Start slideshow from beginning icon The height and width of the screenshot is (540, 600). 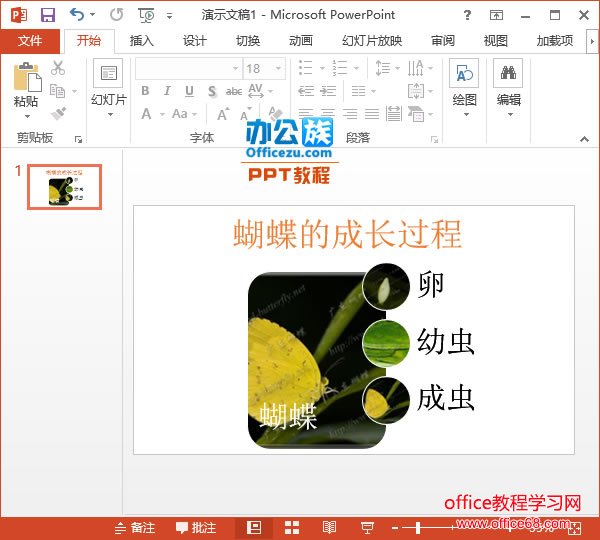point(147,15)
